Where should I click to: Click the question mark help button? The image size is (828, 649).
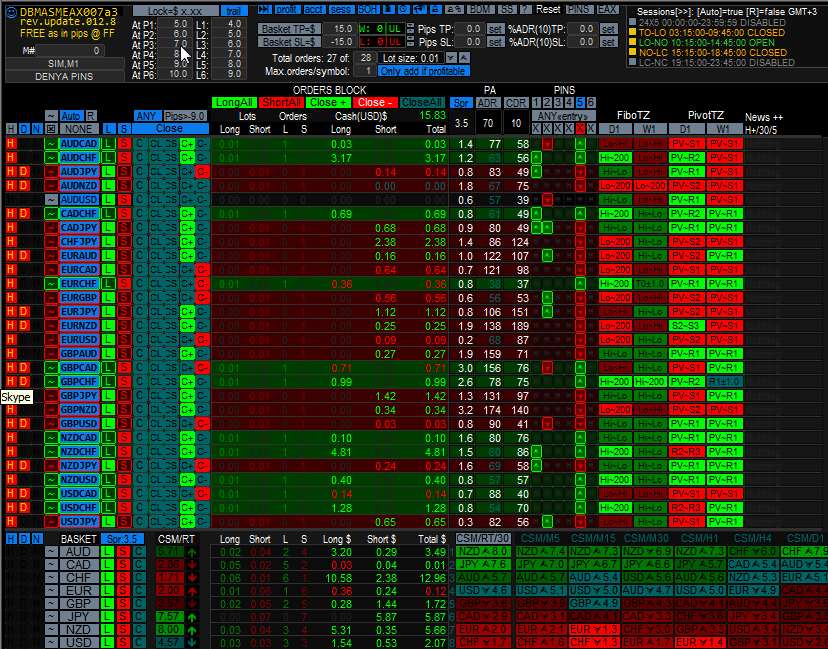pyautogui.click(x=526, y=9)
